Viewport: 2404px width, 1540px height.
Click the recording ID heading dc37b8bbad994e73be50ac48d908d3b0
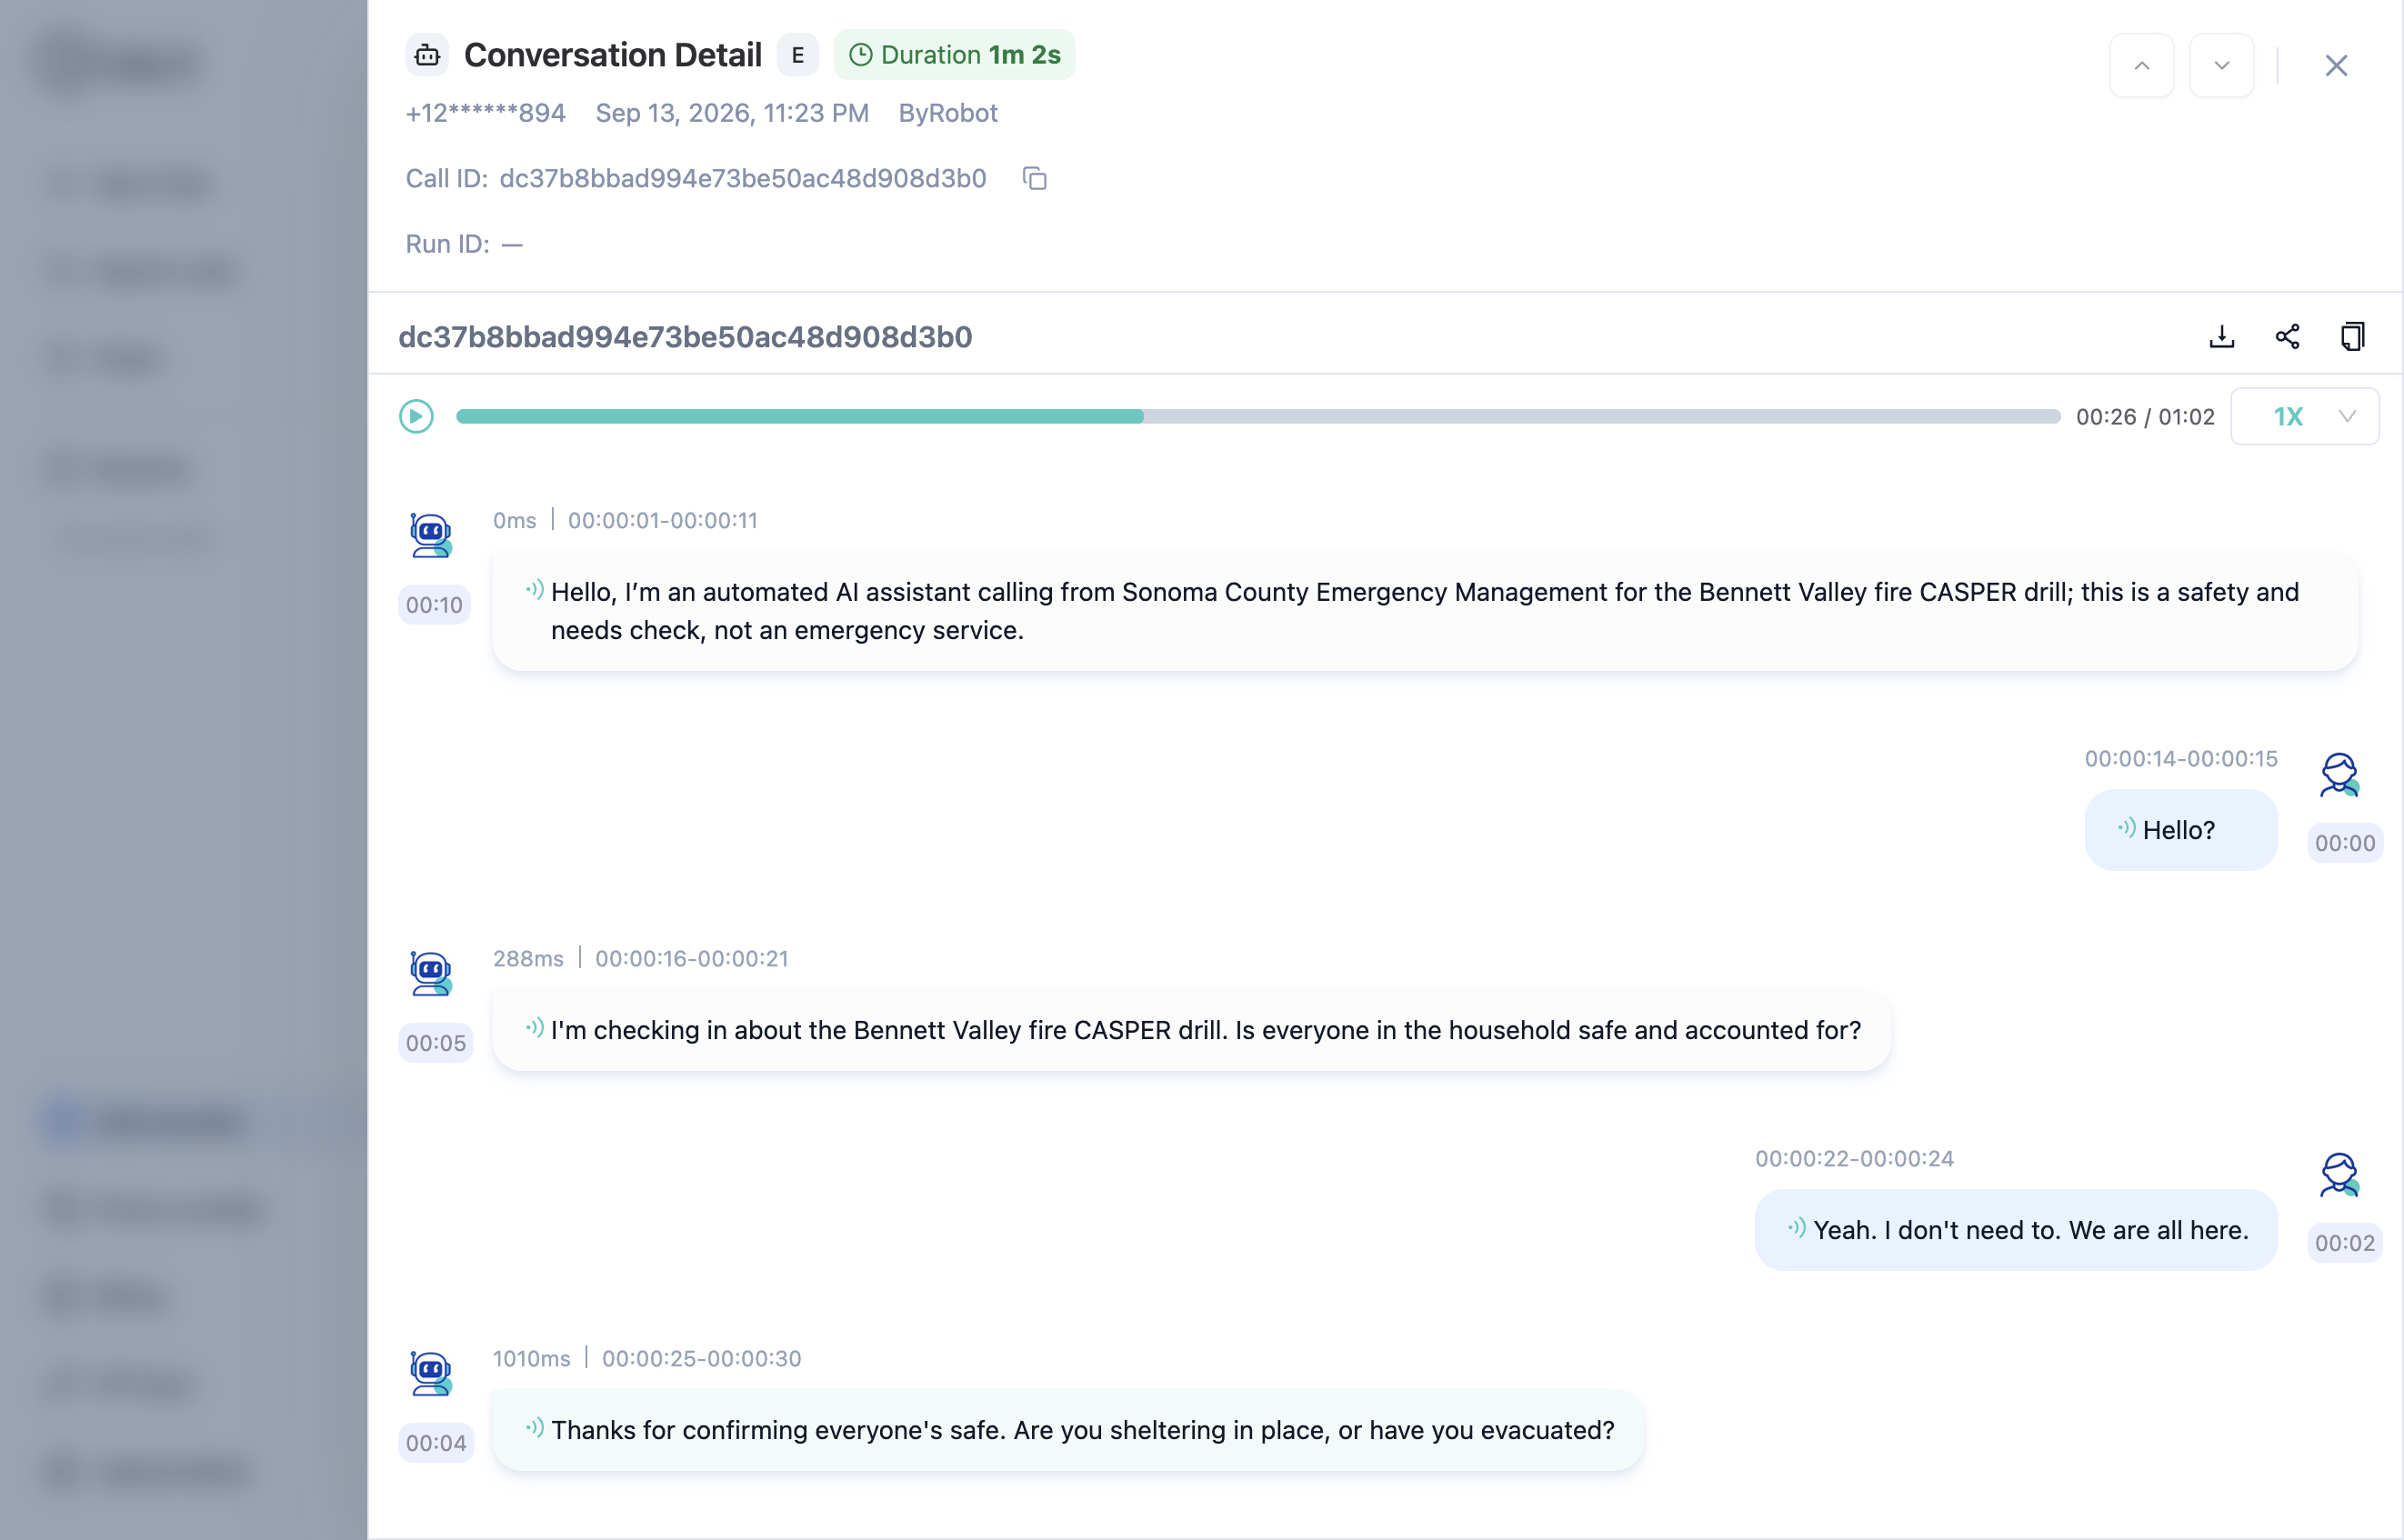coord(685,337)
